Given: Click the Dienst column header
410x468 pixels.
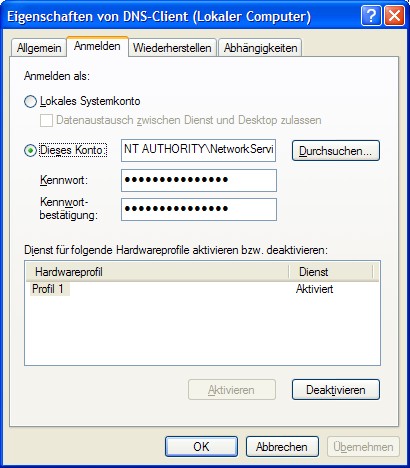Looking at the screenshot, I should point(331,272).
